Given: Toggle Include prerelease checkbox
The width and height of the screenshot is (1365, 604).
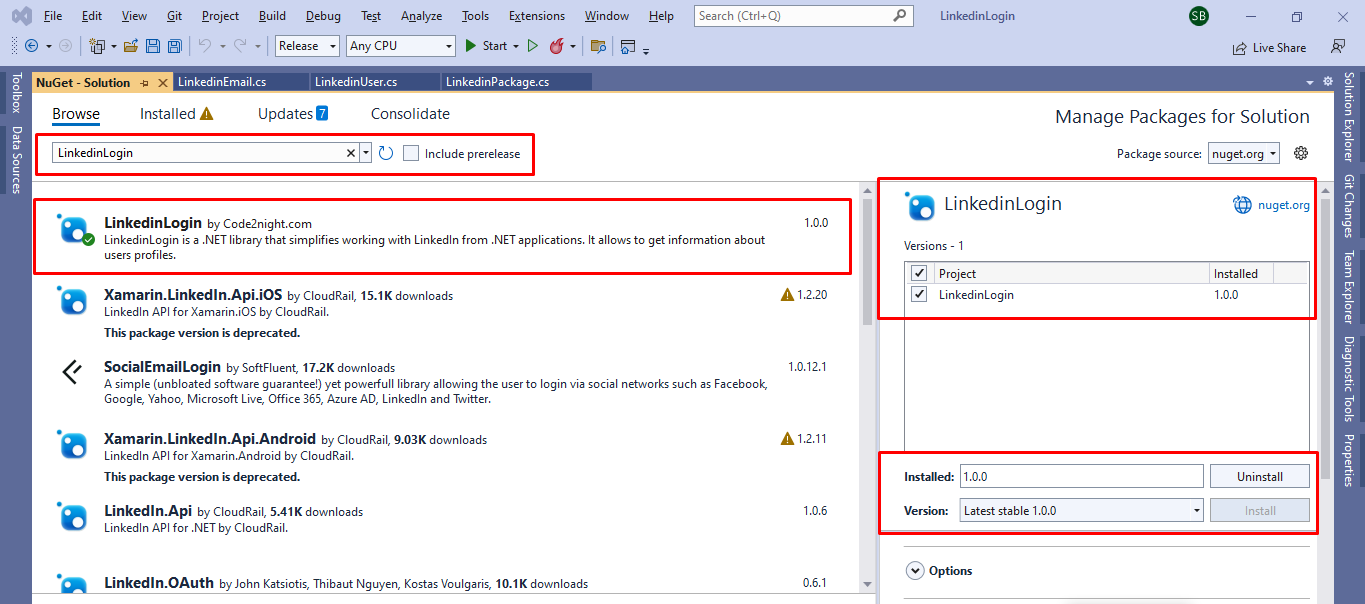Looking at the screenshot, I should tap(411, 153).
